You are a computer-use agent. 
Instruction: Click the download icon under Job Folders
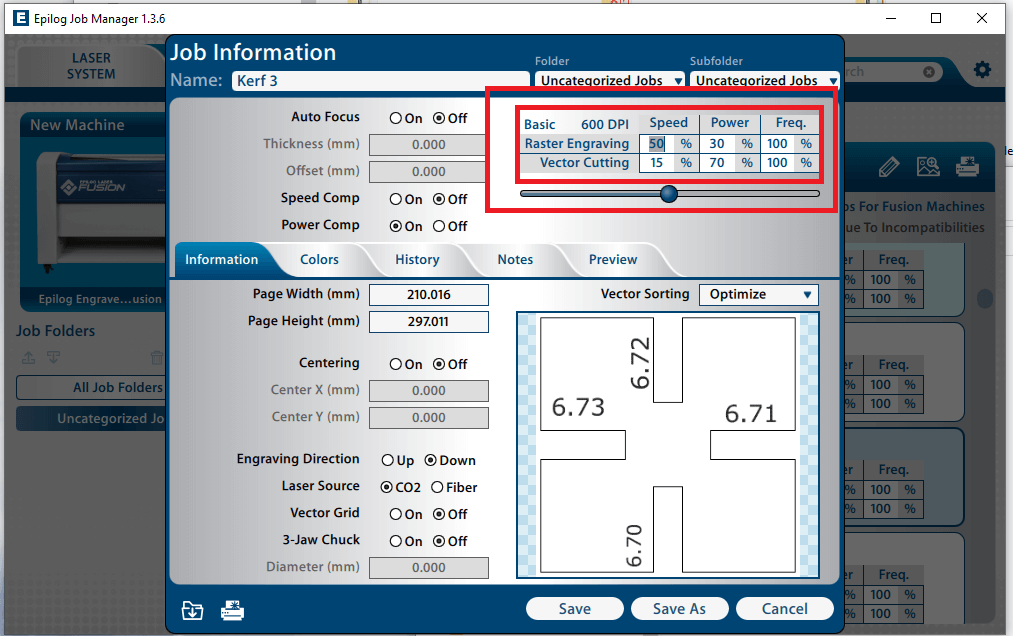click(x=54, y=357)
